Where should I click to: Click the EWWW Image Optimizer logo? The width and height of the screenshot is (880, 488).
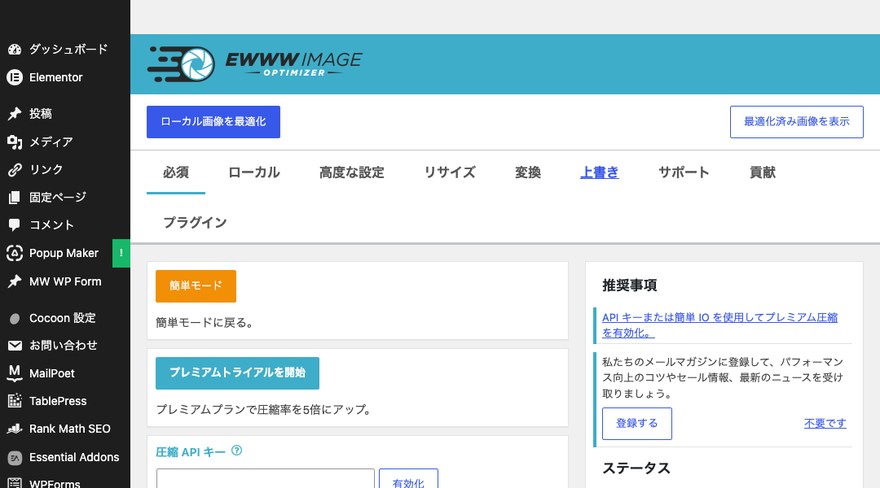click(255, 64)
